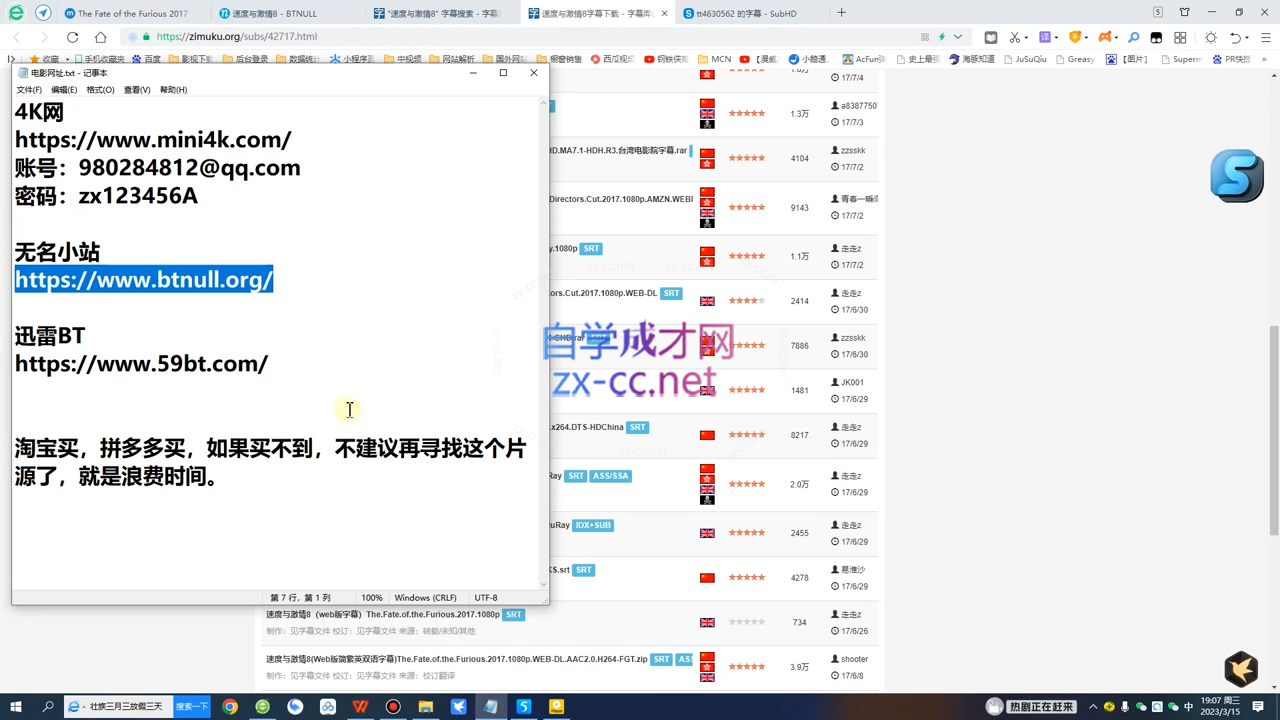
Task: Click Notepad scrollbar down arrow
Action: (x=544, y=583)
